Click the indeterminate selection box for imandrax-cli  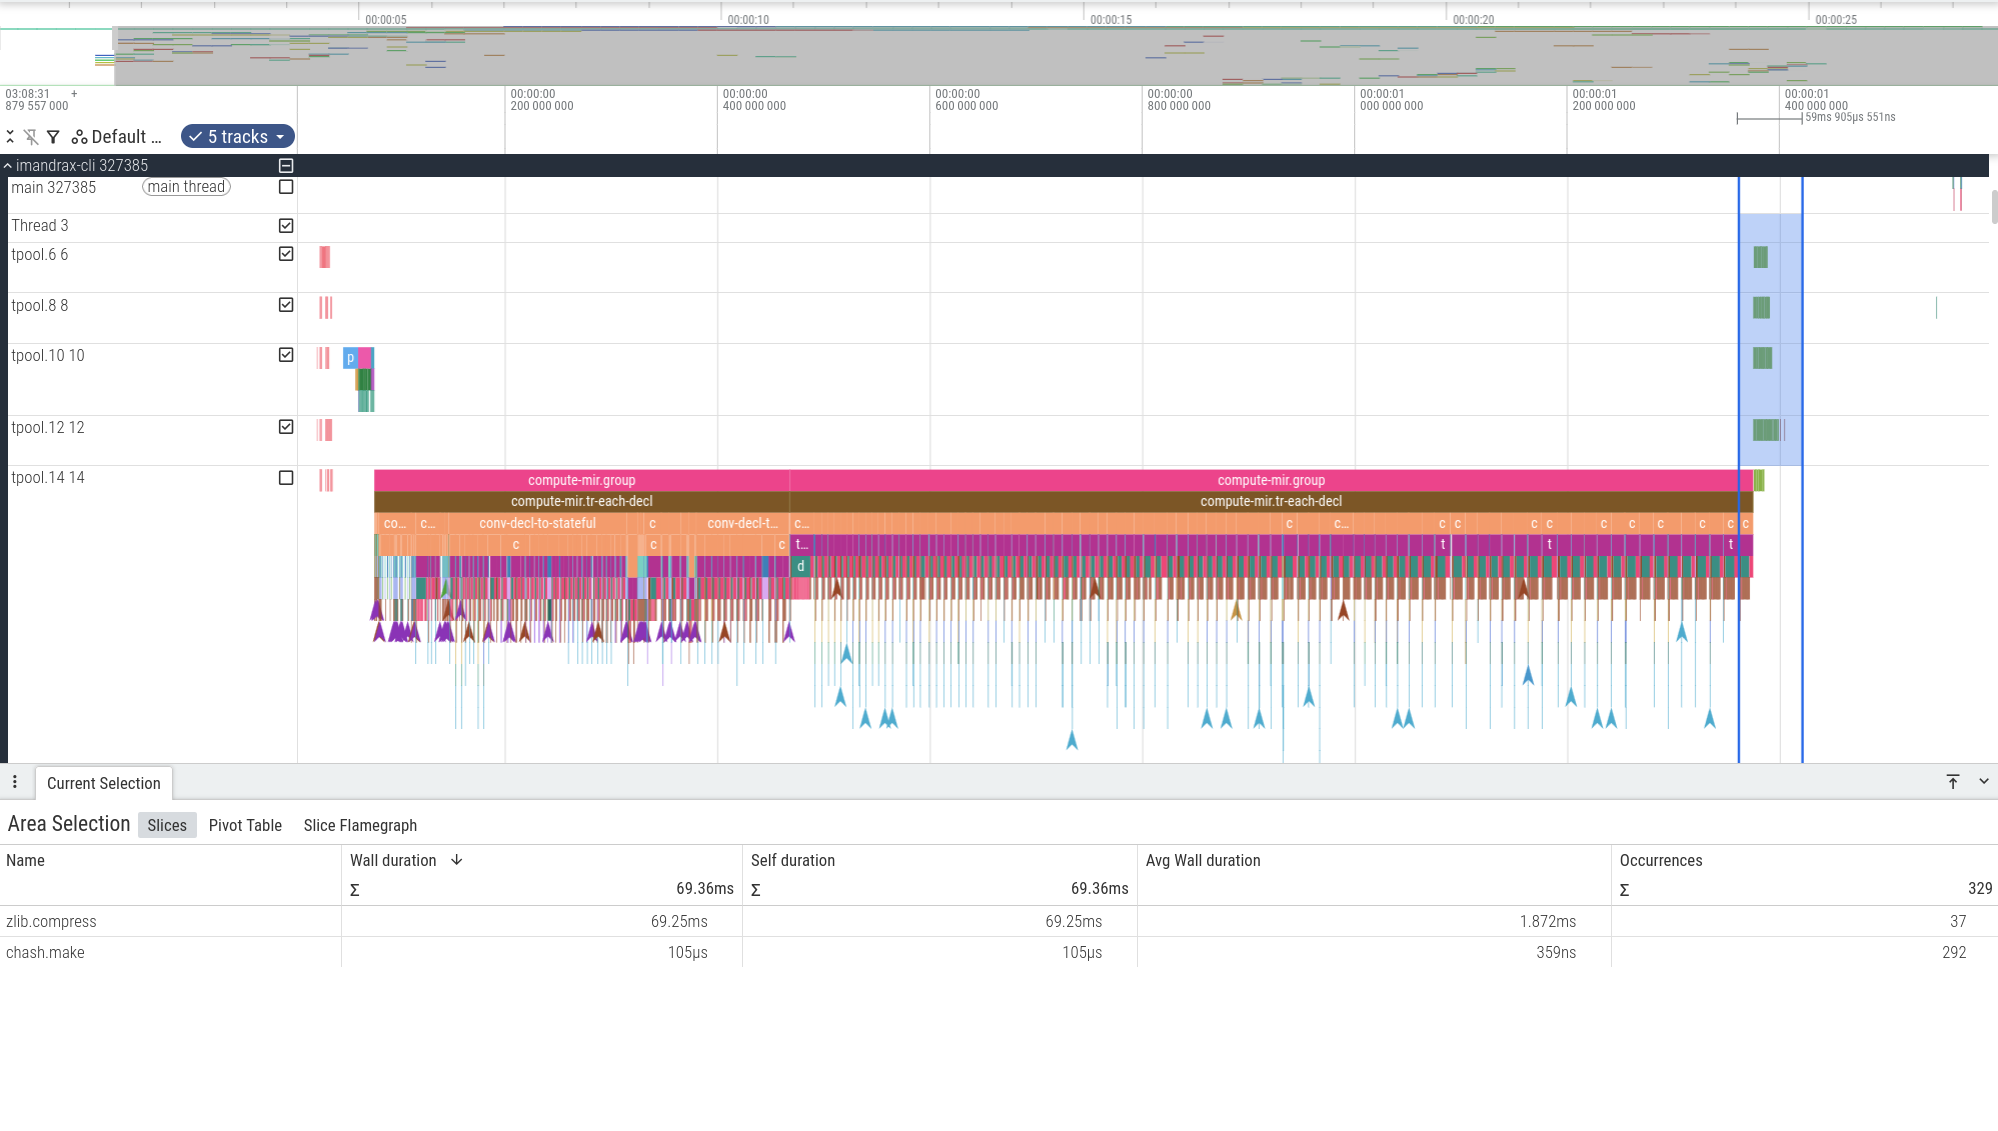pos(286,166)
